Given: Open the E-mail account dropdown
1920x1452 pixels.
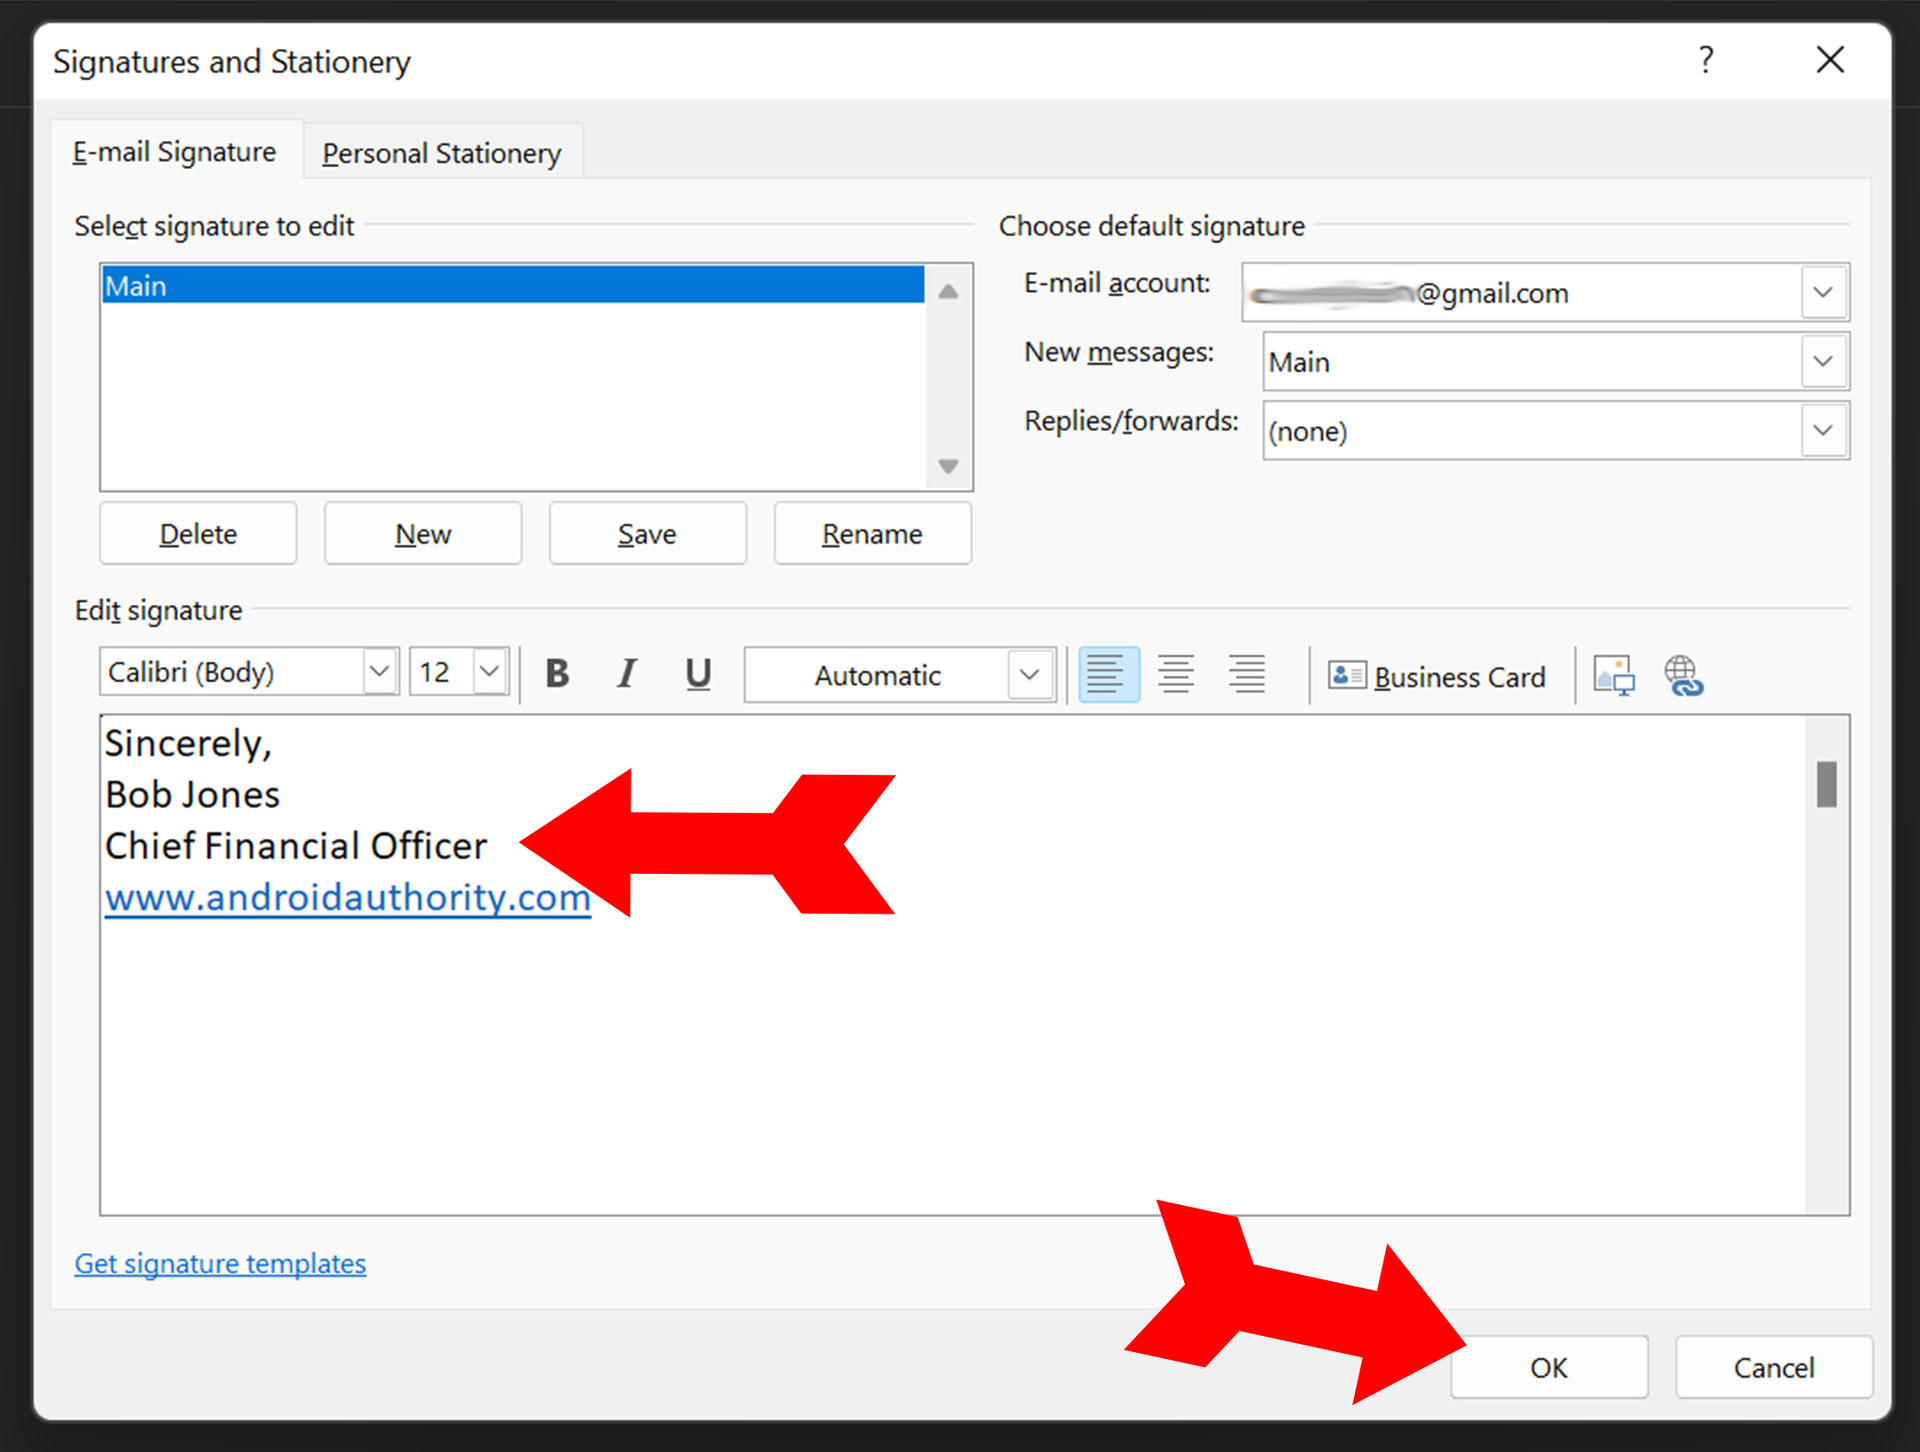Looking at the screenshot, I should tap(1822, 293).
